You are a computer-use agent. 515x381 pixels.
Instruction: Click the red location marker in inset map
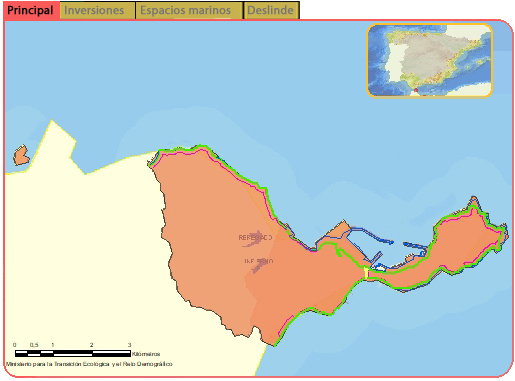click(x=416, y=90)
